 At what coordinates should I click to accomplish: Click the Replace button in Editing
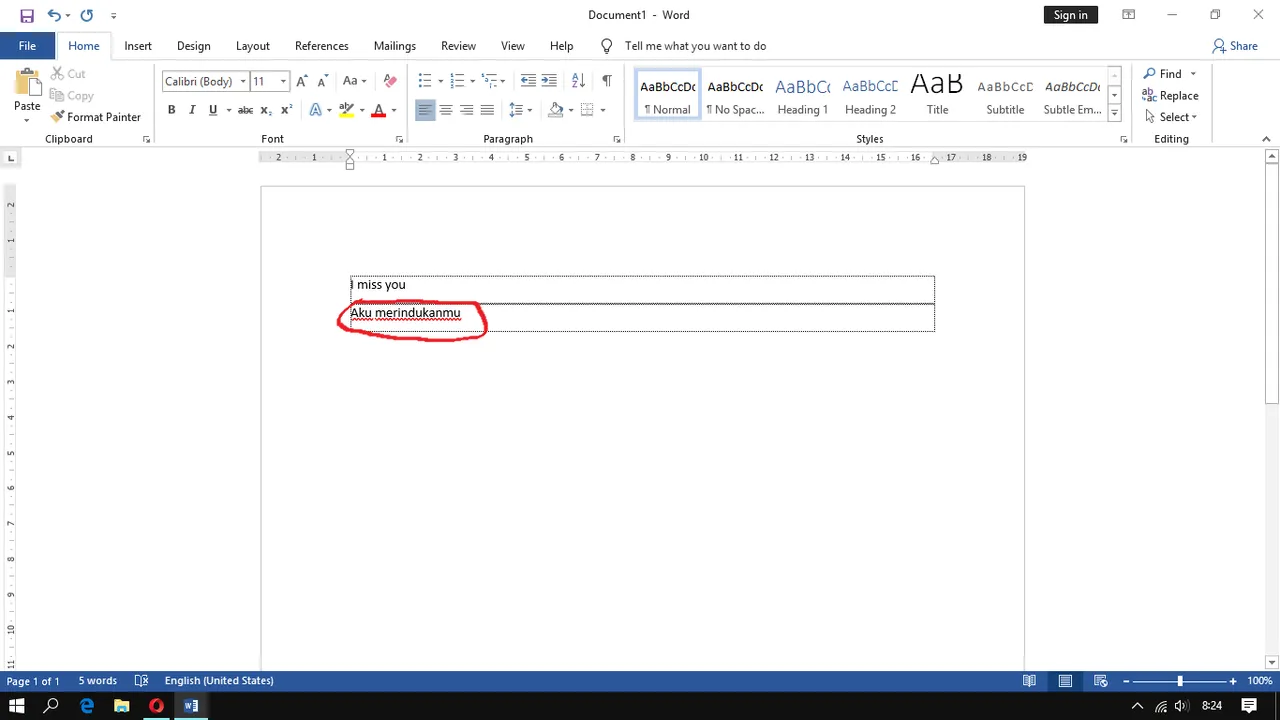pyautogui.click(x=1170, y=96)
